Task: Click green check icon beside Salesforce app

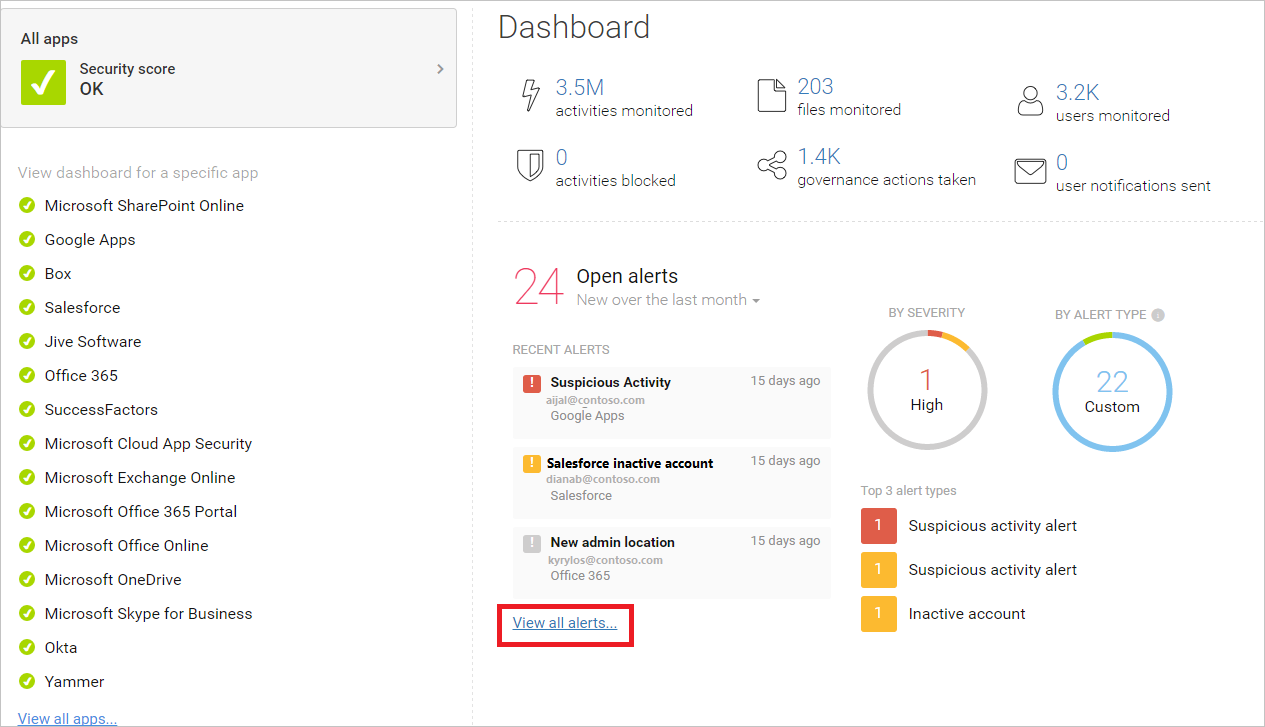Action: pos(27,307)
